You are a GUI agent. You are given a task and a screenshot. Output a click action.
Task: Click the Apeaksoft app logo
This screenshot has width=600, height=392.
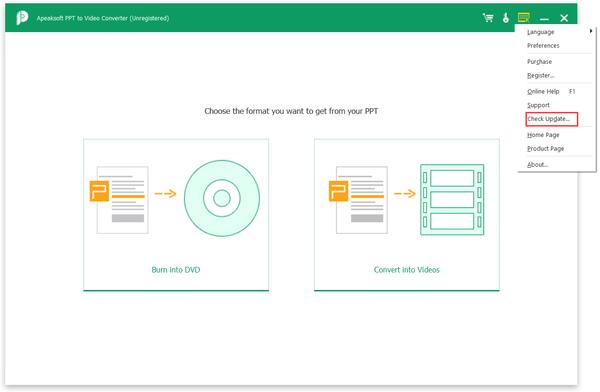click(x=22, y=18)
